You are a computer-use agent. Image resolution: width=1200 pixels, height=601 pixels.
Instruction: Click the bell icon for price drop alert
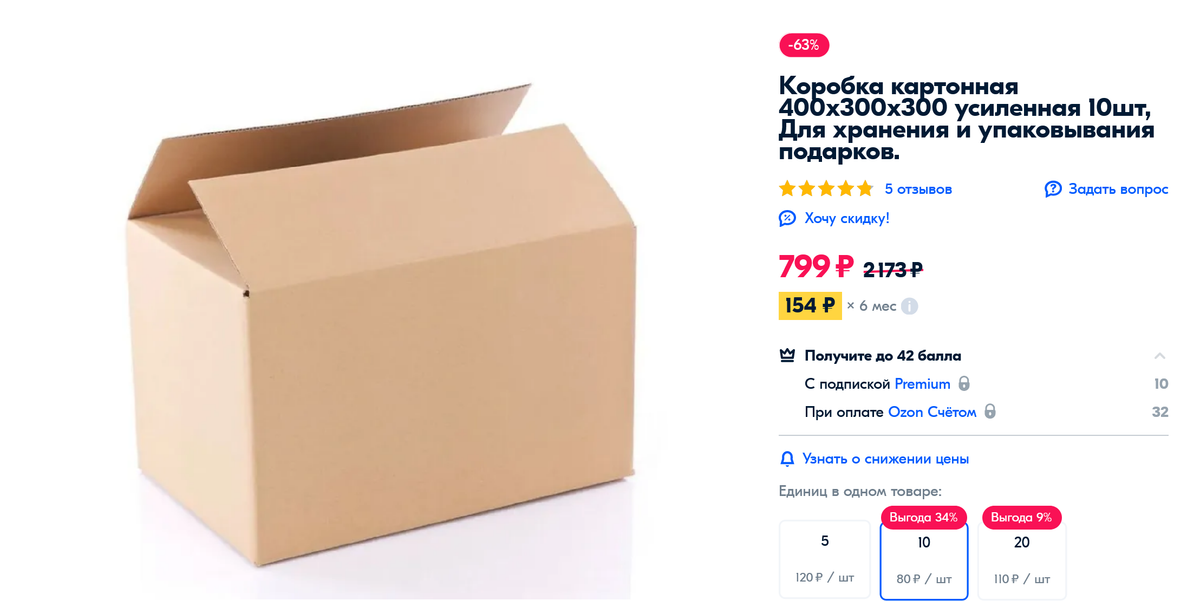[x=787, y=459]
